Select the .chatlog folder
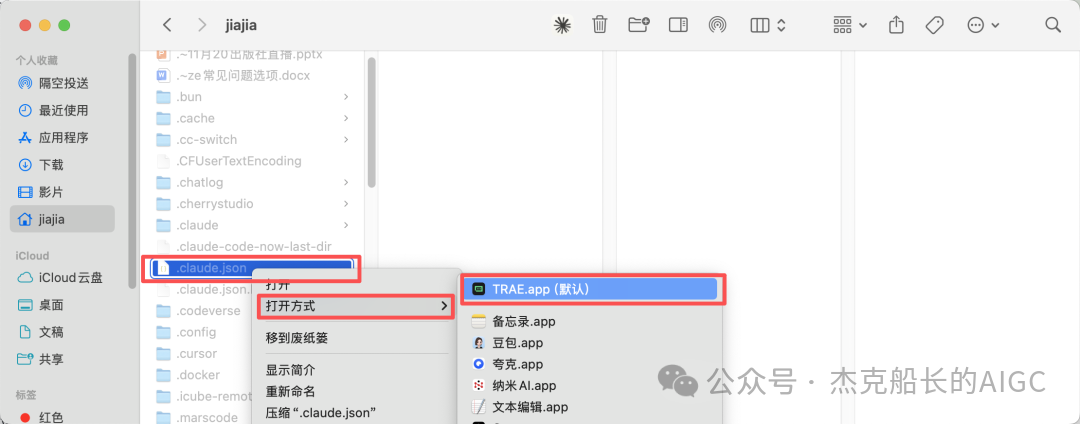The width and height of the screenshot is (1080, 424). [253, 182]
